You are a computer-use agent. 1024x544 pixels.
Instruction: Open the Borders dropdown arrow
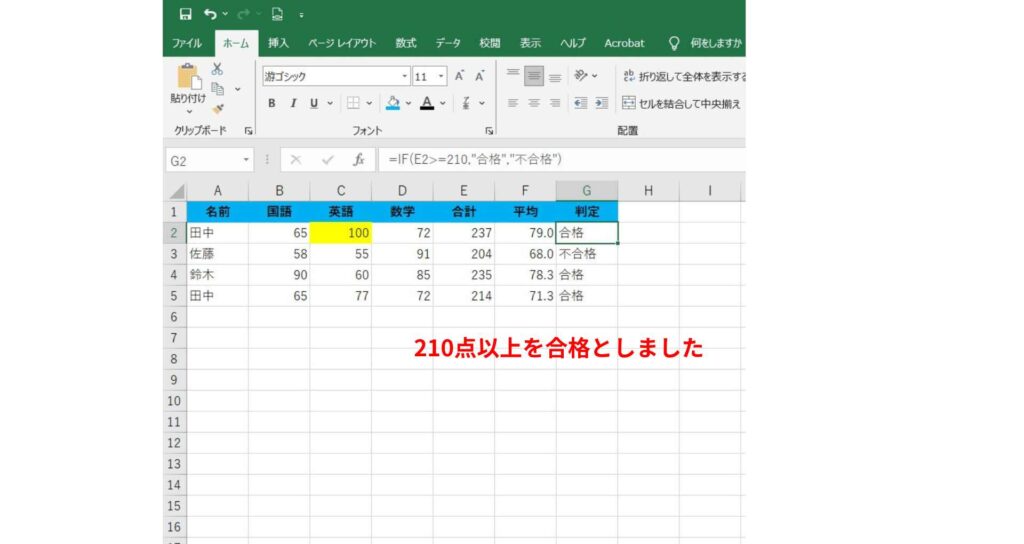point(369,103)
